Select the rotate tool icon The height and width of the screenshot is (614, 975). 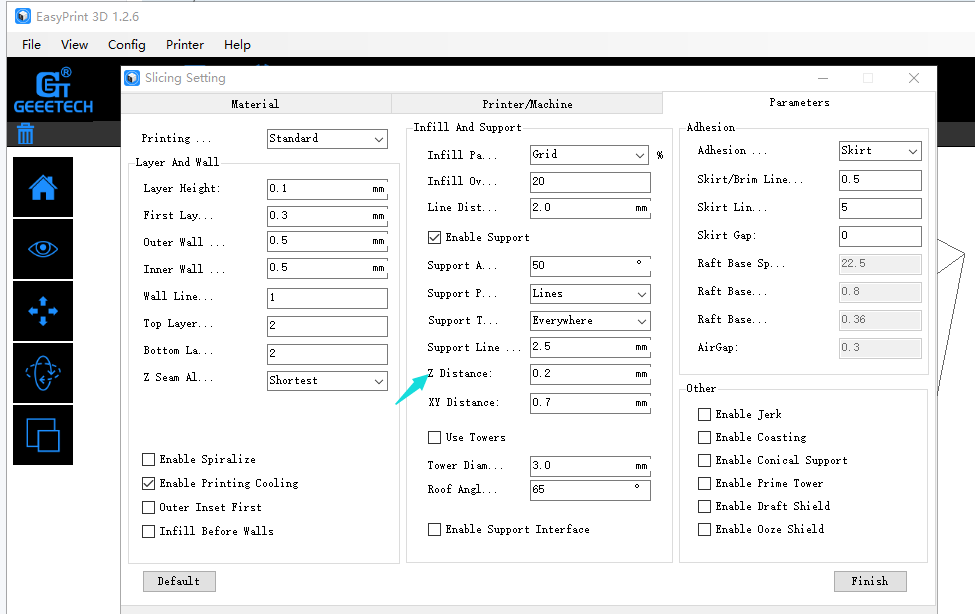pos(43,373)
